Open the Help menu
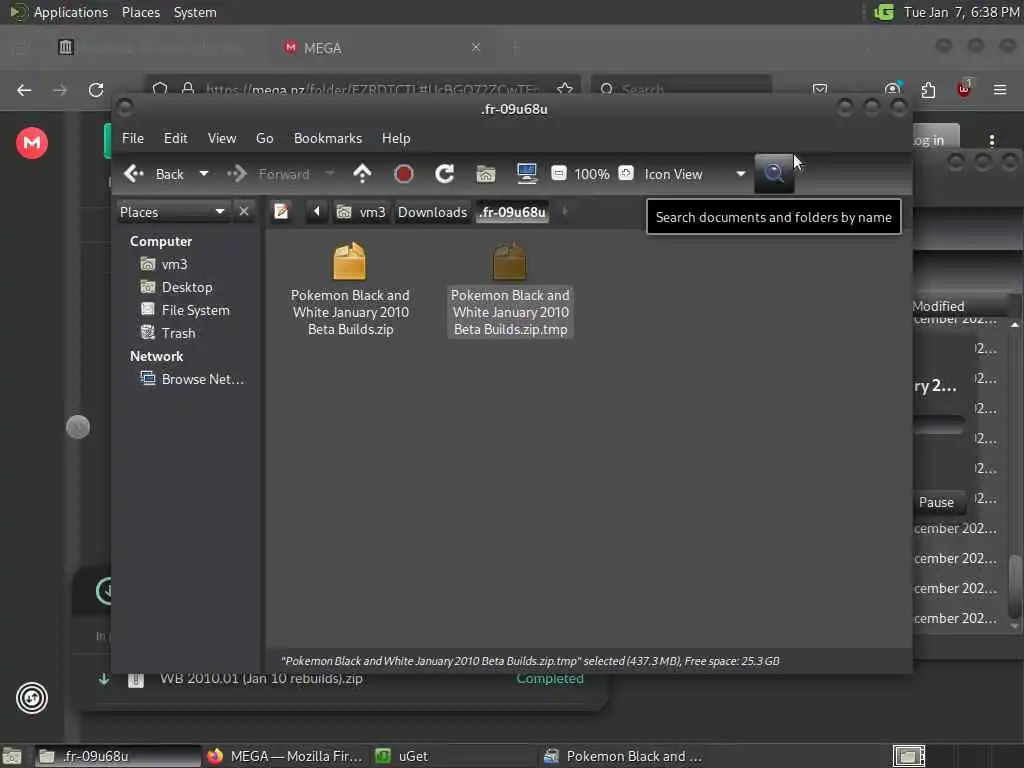Screen dimensions: 1024x768 396,138
